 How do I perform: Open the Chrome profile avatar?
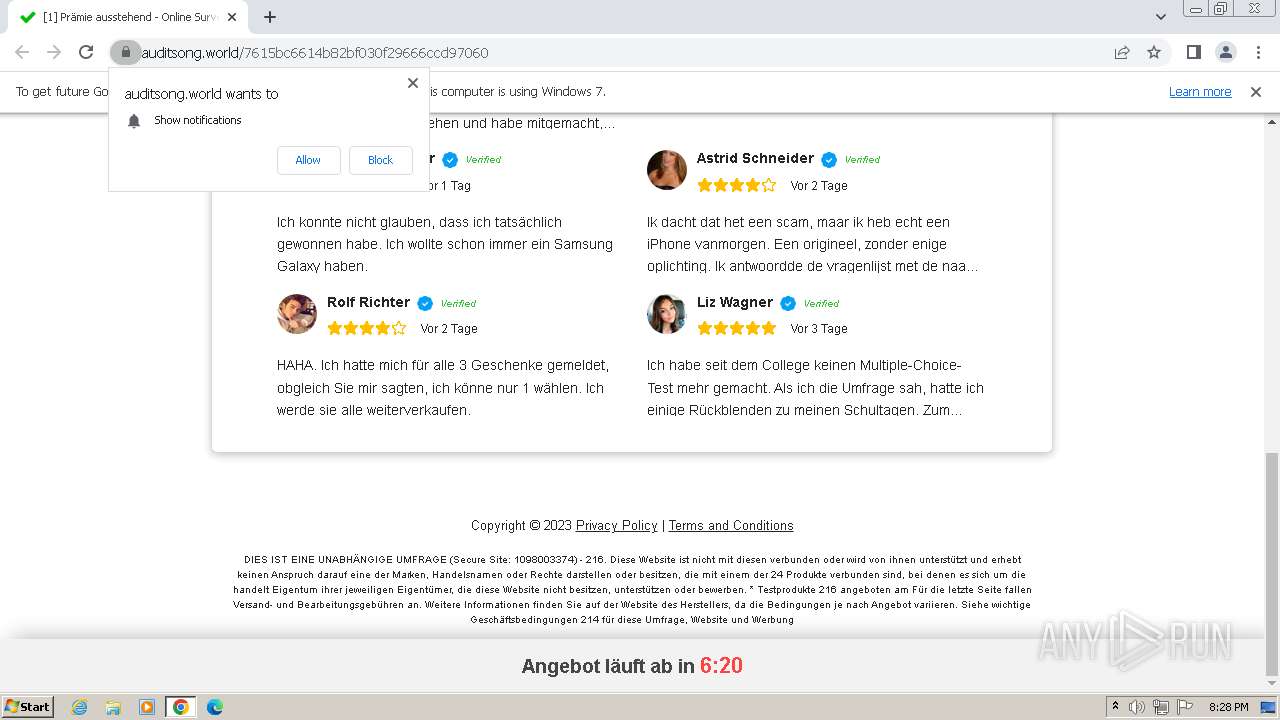click(x=1225, y=52)
